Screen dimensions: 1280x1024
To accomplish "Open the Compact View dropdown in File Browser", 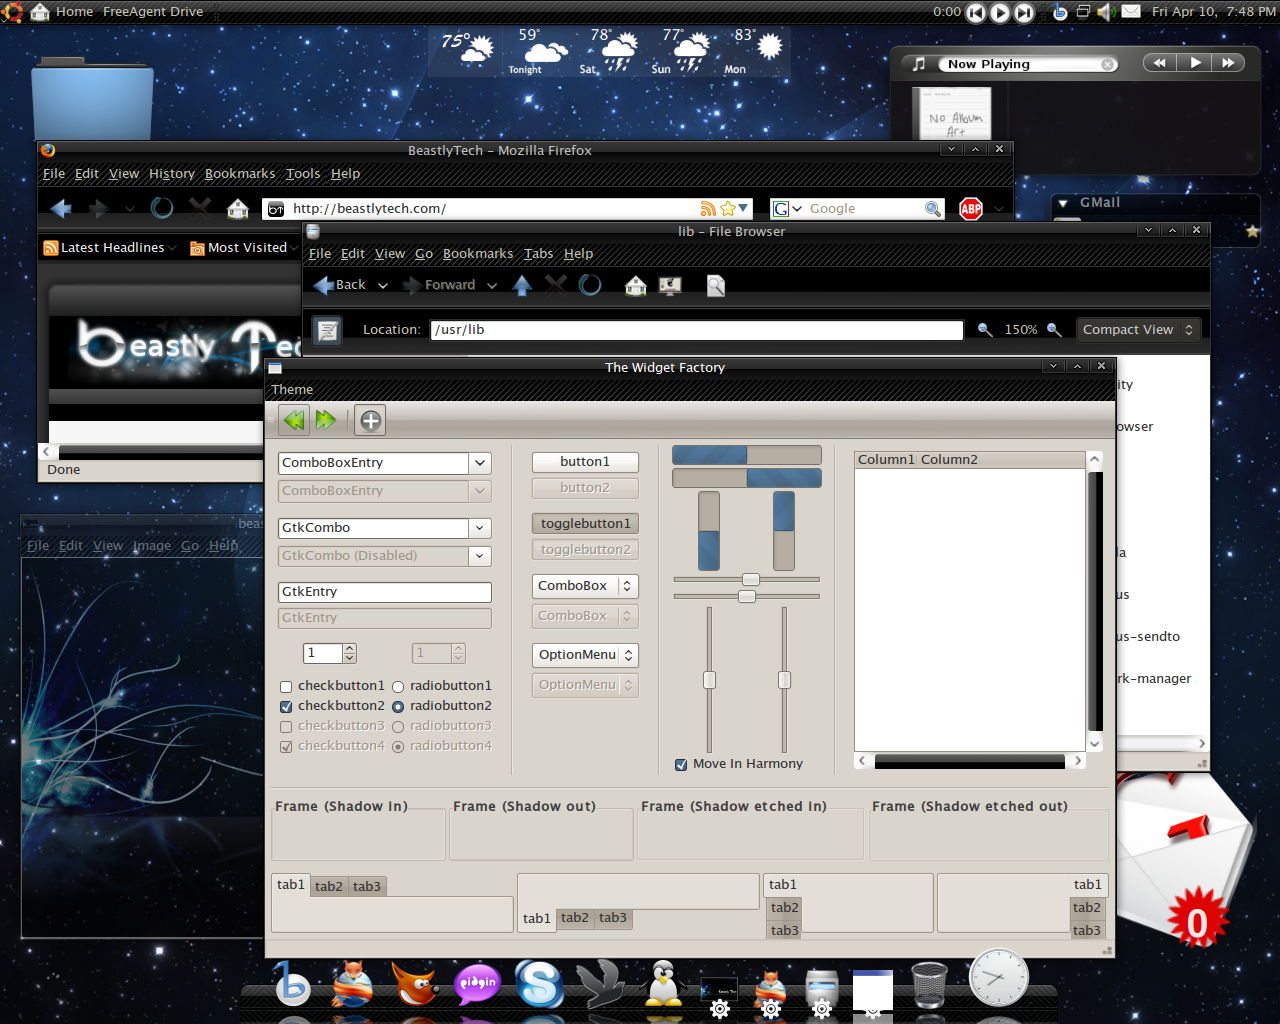I will pos(1138,330).
